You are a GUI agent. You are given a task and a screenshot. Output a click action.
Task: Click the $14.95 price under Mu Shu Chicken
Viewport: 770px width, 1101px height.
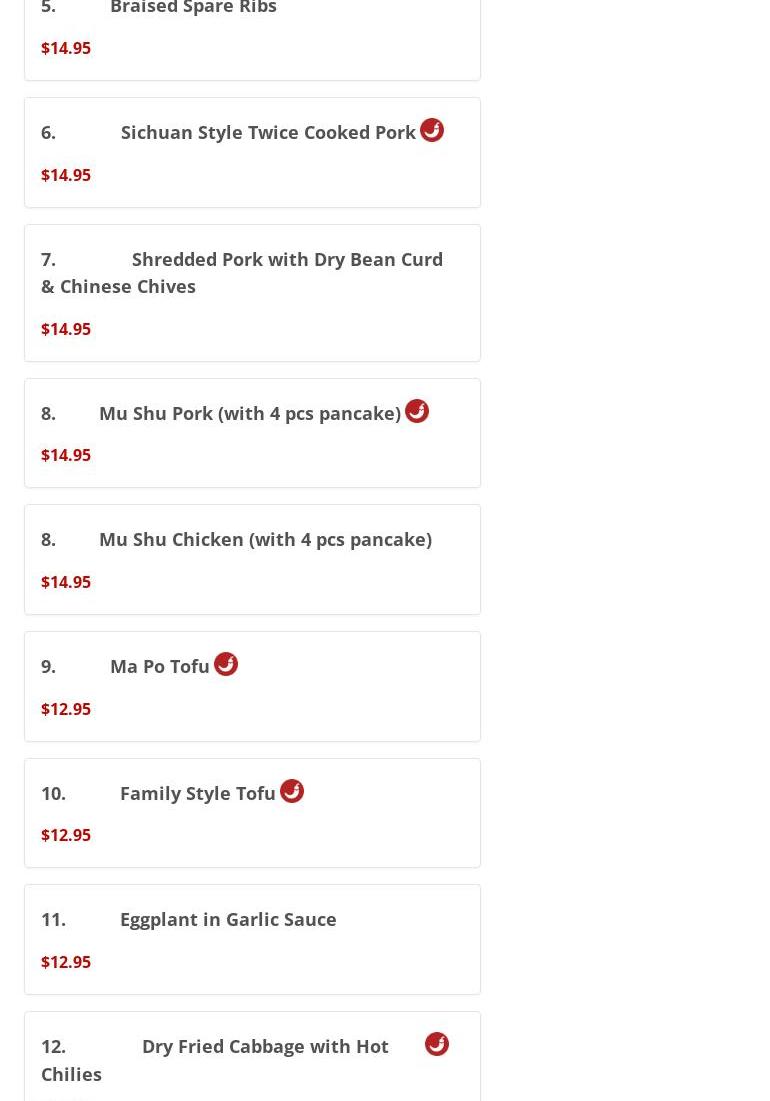tap(66, 582)
